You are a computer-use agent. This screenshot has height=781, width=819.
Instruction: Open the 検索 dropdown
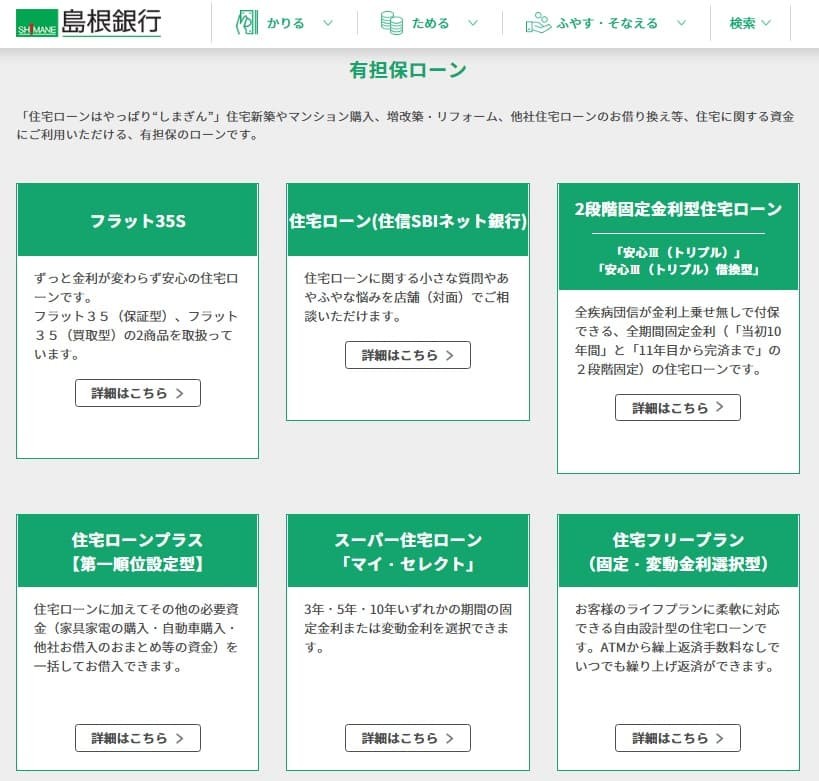coord(750,23)
